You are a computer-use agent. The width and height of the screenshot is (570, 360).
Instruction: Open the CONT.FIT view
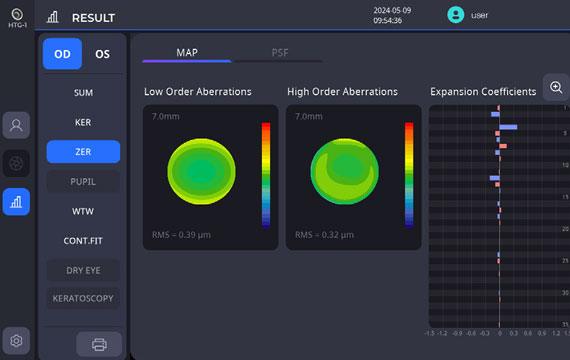point(83,241)
